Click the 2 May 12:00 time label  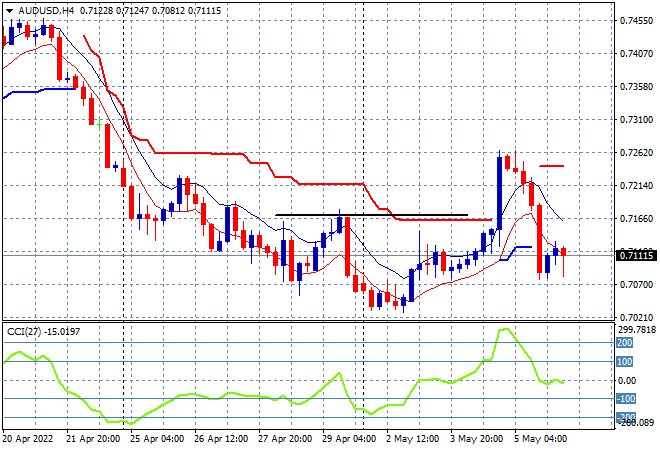(x=412, y=439)
